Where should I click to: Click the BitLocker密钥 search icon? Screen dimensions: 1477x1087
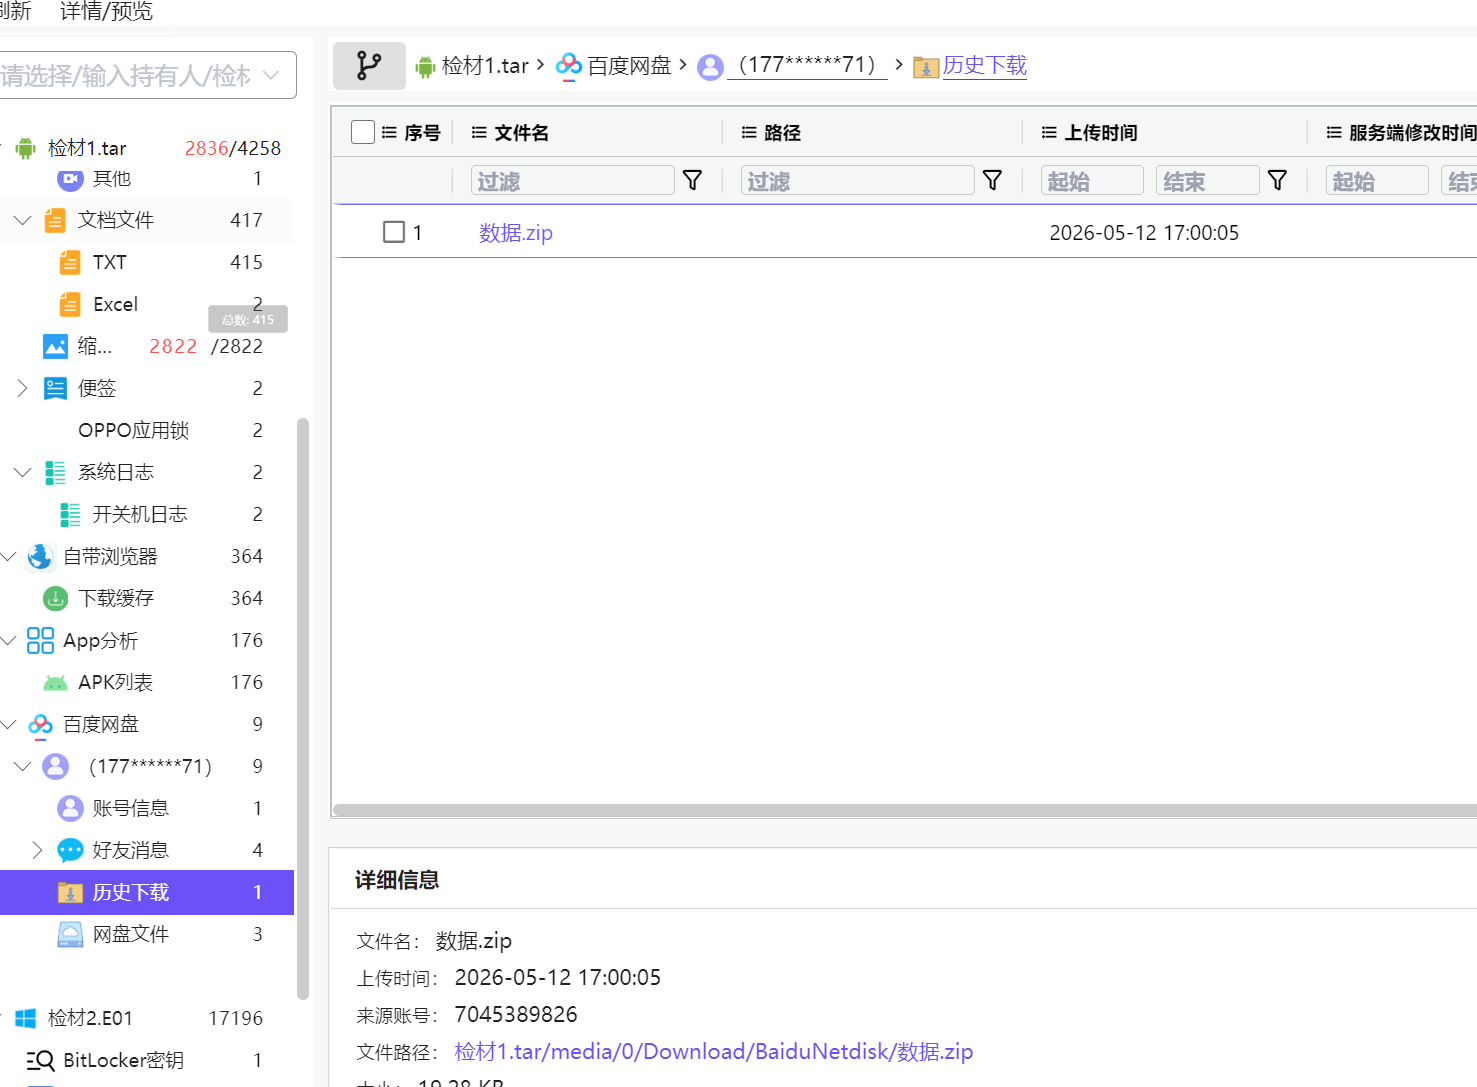point(40,1060)
